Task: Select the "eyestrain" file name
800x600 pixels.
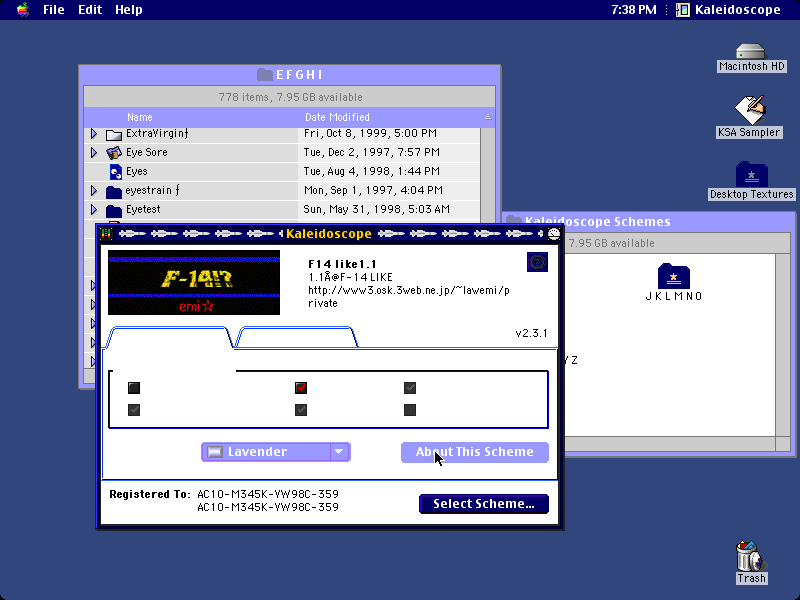Action: (153, 191)
